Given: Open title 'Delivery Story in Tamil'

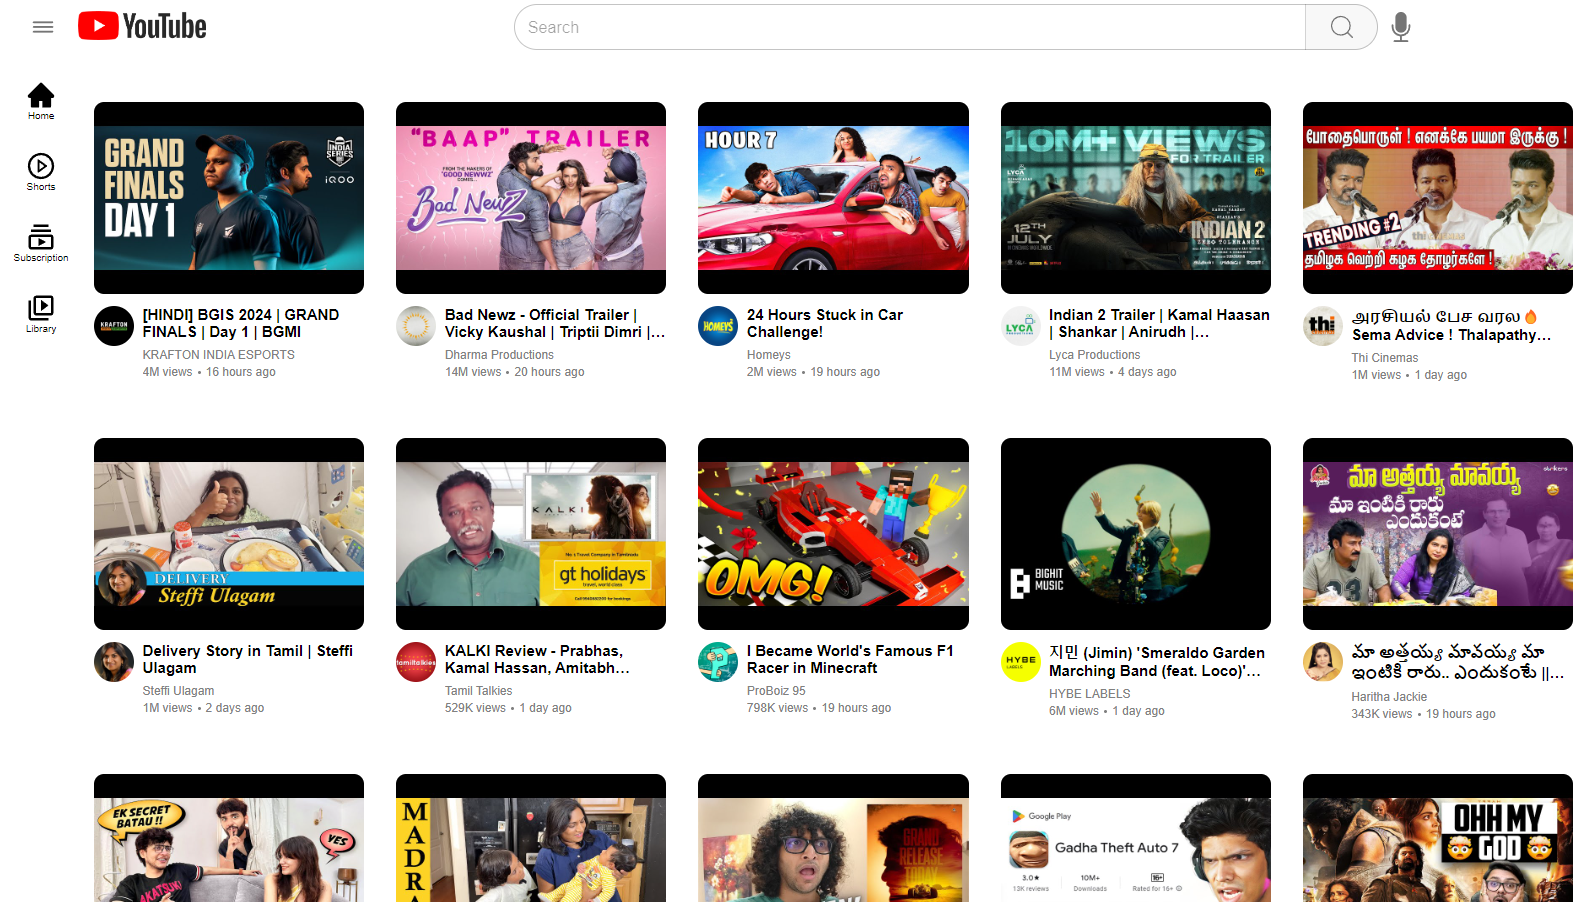Looking at the screenshot, I should pos(248,659).
